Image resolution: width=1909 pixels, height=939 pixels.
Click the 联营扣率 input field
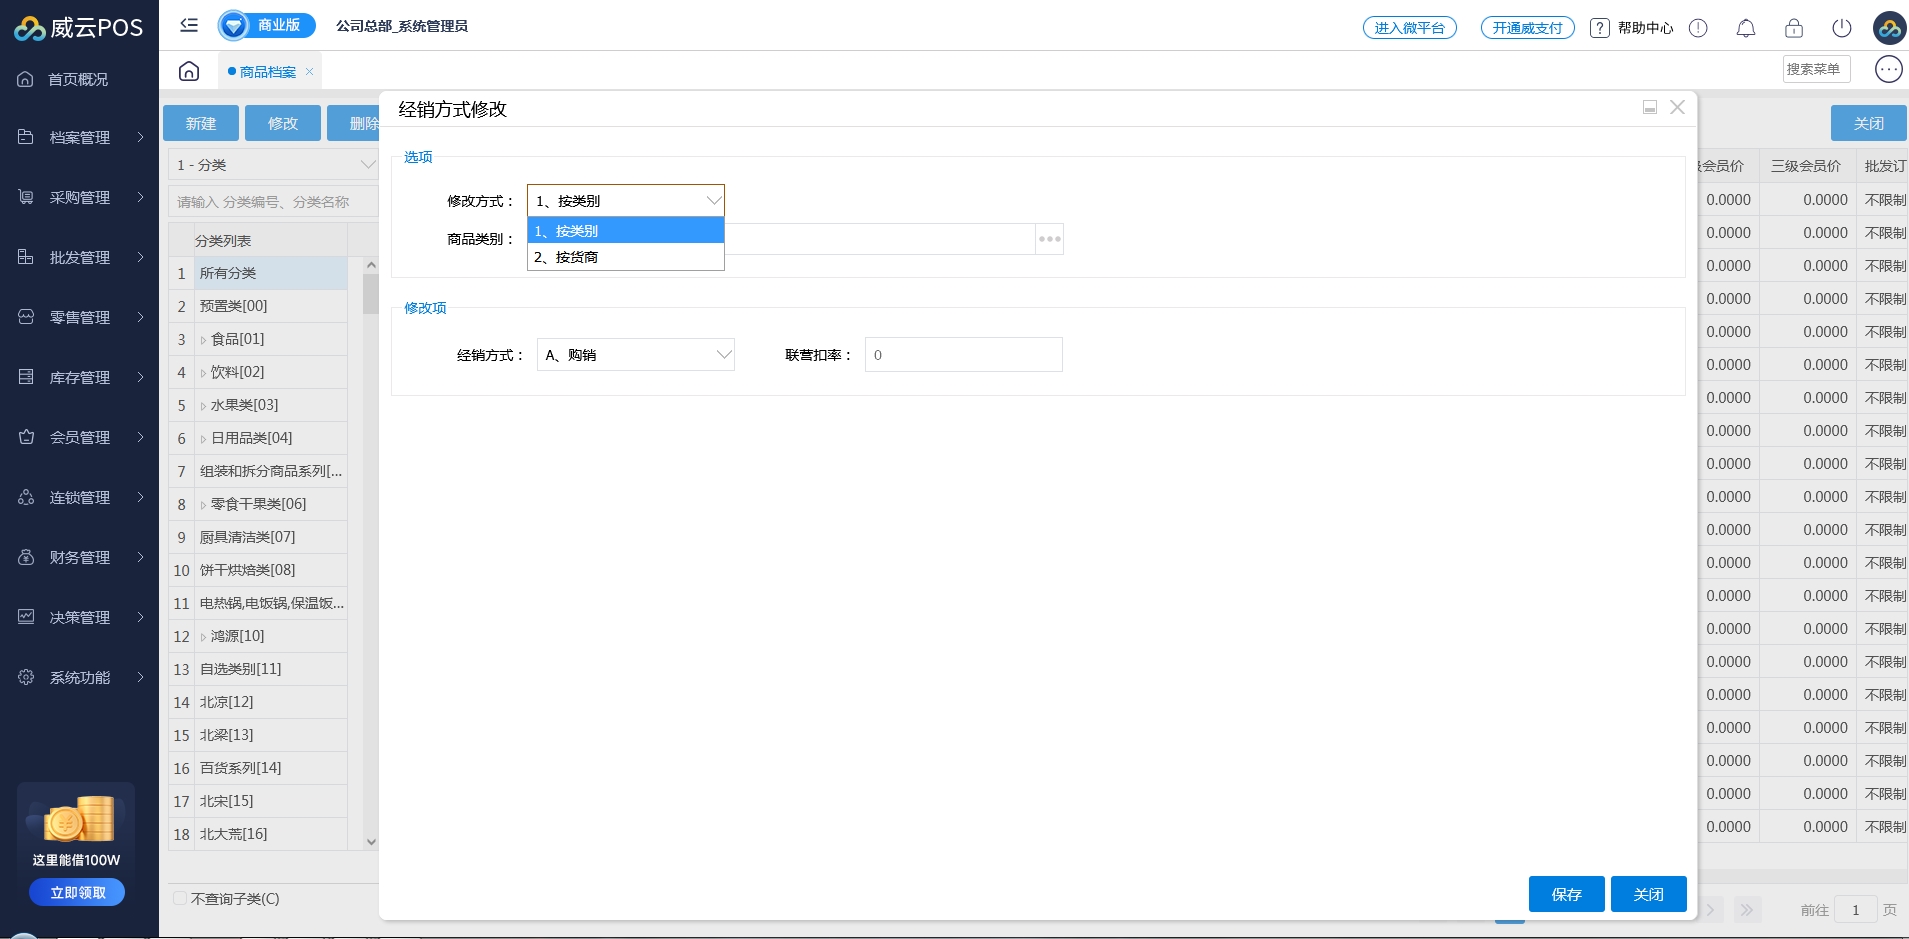962,355
